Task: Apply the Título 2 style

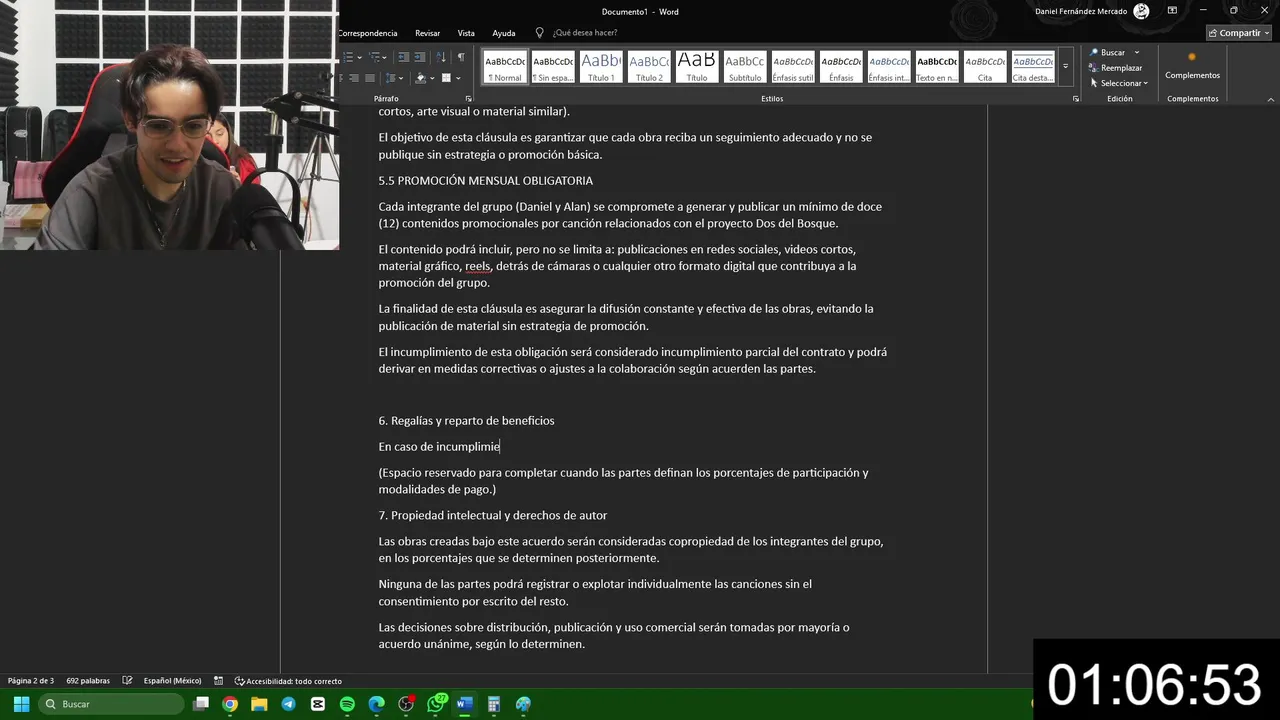Action: tap(649, 67)
